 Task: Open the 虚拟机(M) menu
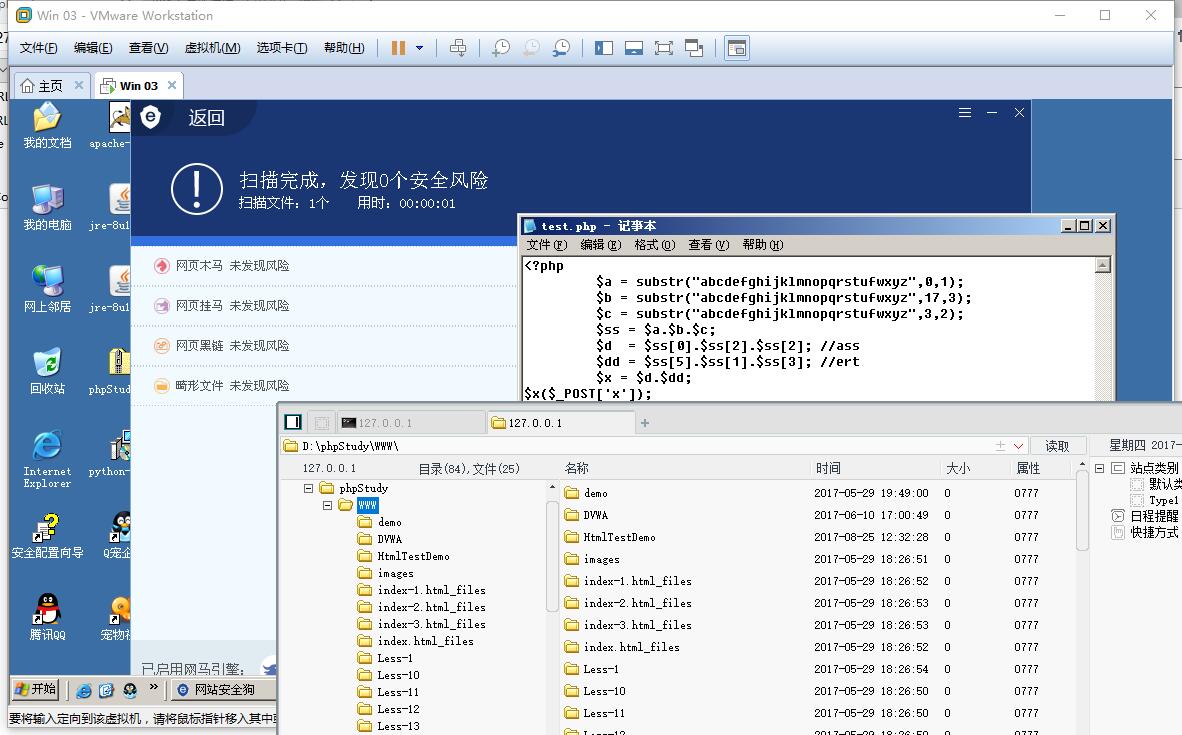pyautogui.click(x=212, y=48)
